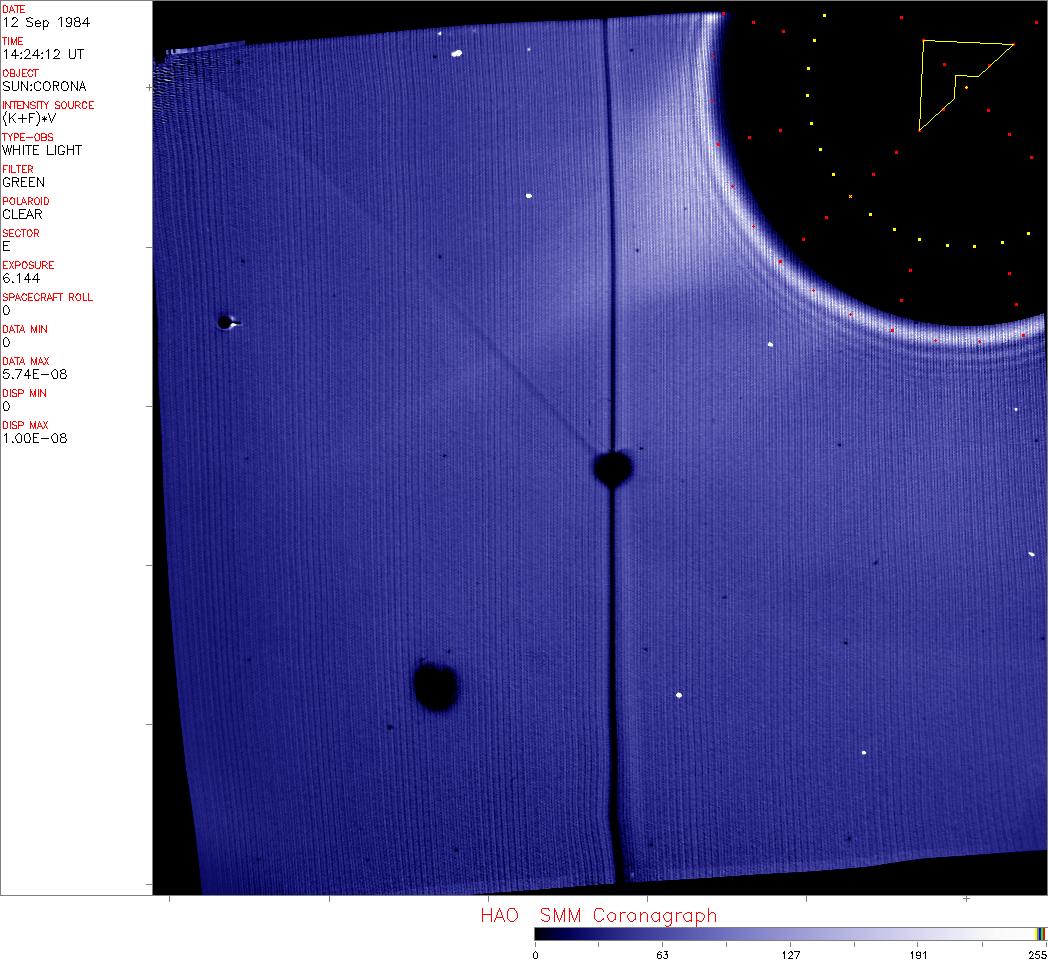Click the CLEAR polaroid value
This screenshot has width=1048, height=960.
22,214
